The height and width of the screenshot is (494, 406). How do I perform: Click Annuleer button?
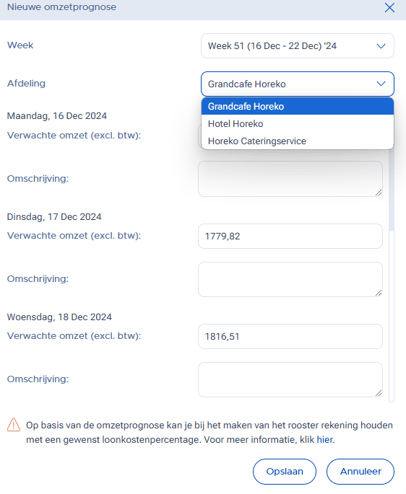pos(360,471)
